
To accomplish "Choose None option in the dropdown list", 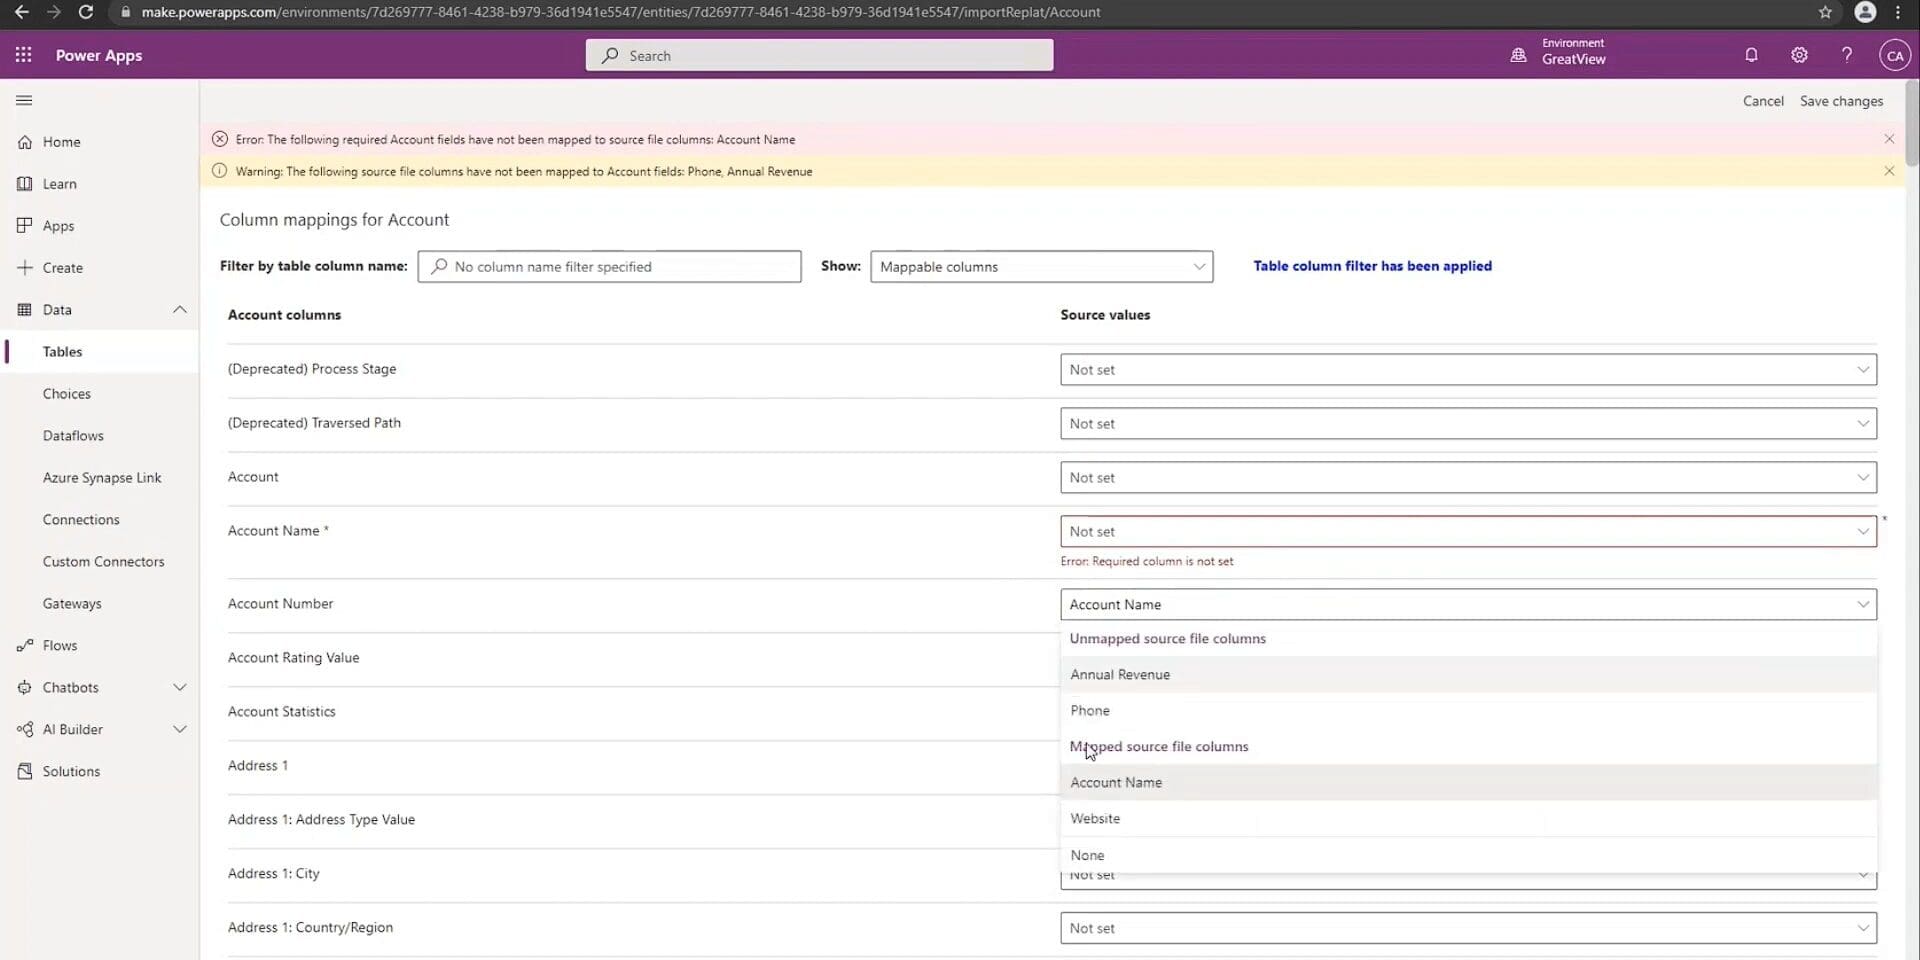I will pos(1087,855).
